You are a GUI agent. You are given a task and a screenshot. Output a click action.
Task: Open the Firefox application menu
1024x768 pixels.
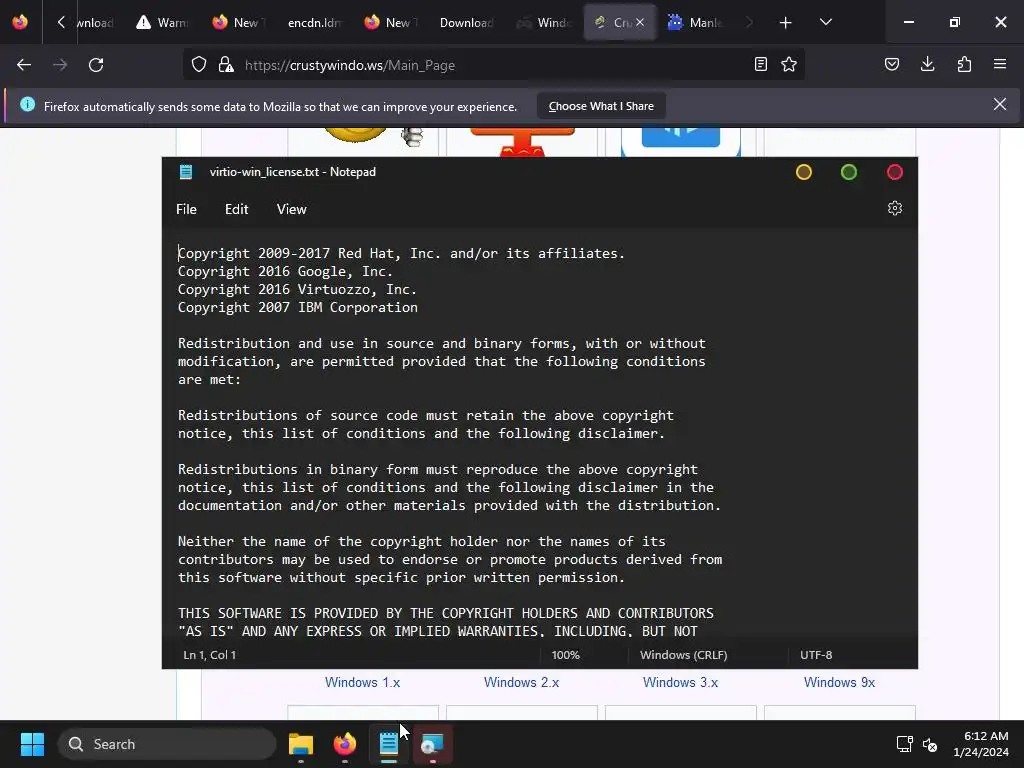(1000, 64)
